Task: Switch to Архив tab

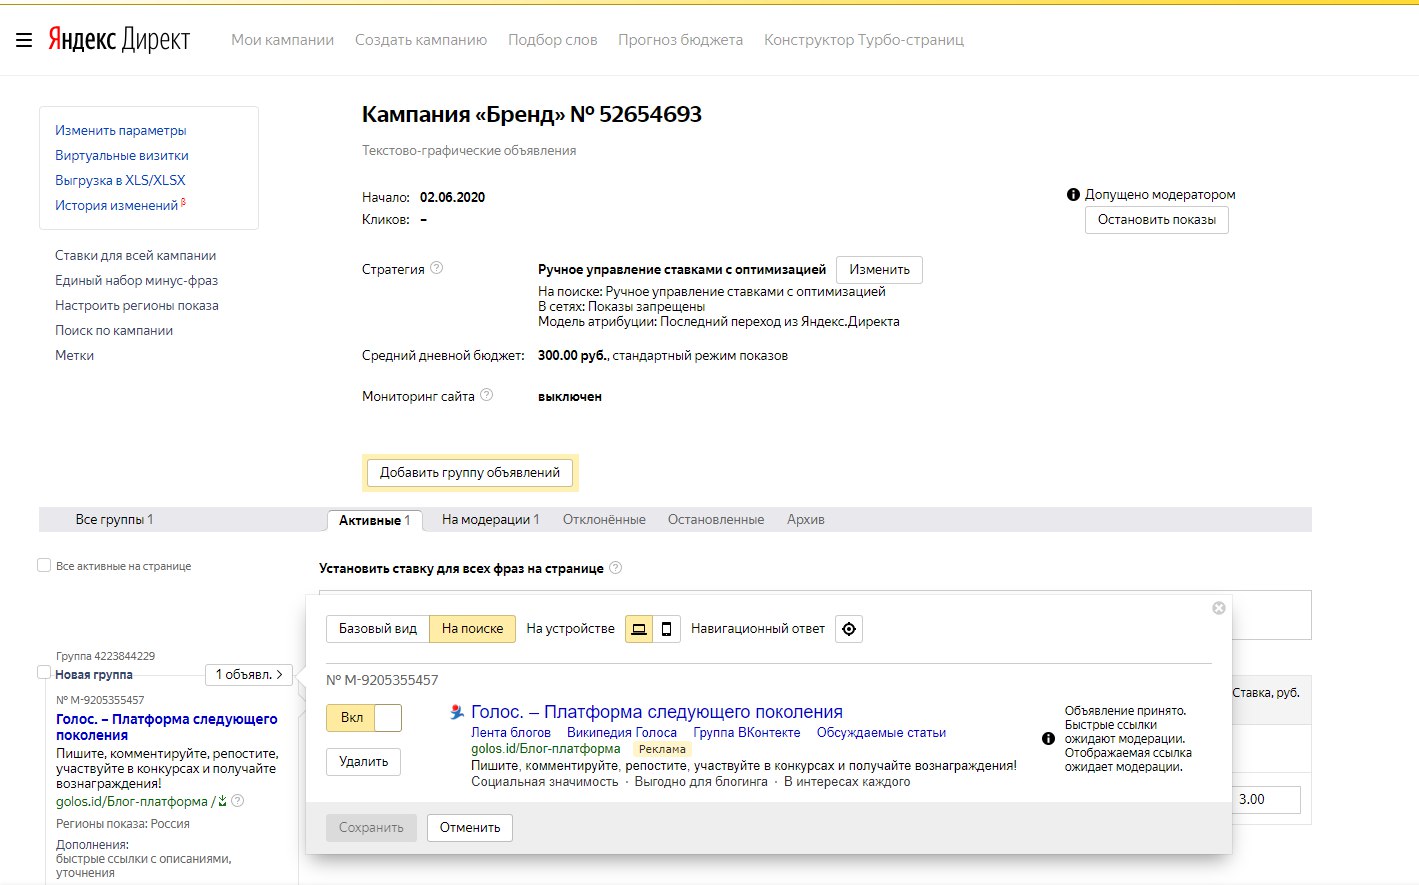Action: point(806,519)
